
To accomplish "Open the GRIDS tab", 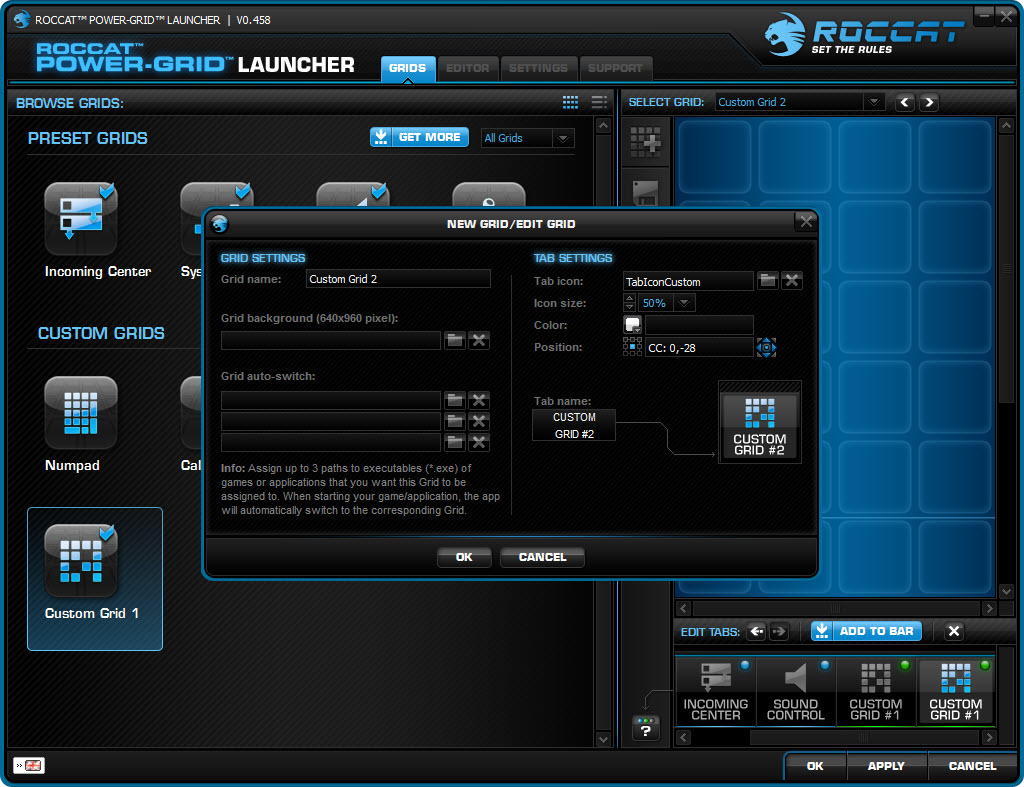I will (x=408, y=68).
